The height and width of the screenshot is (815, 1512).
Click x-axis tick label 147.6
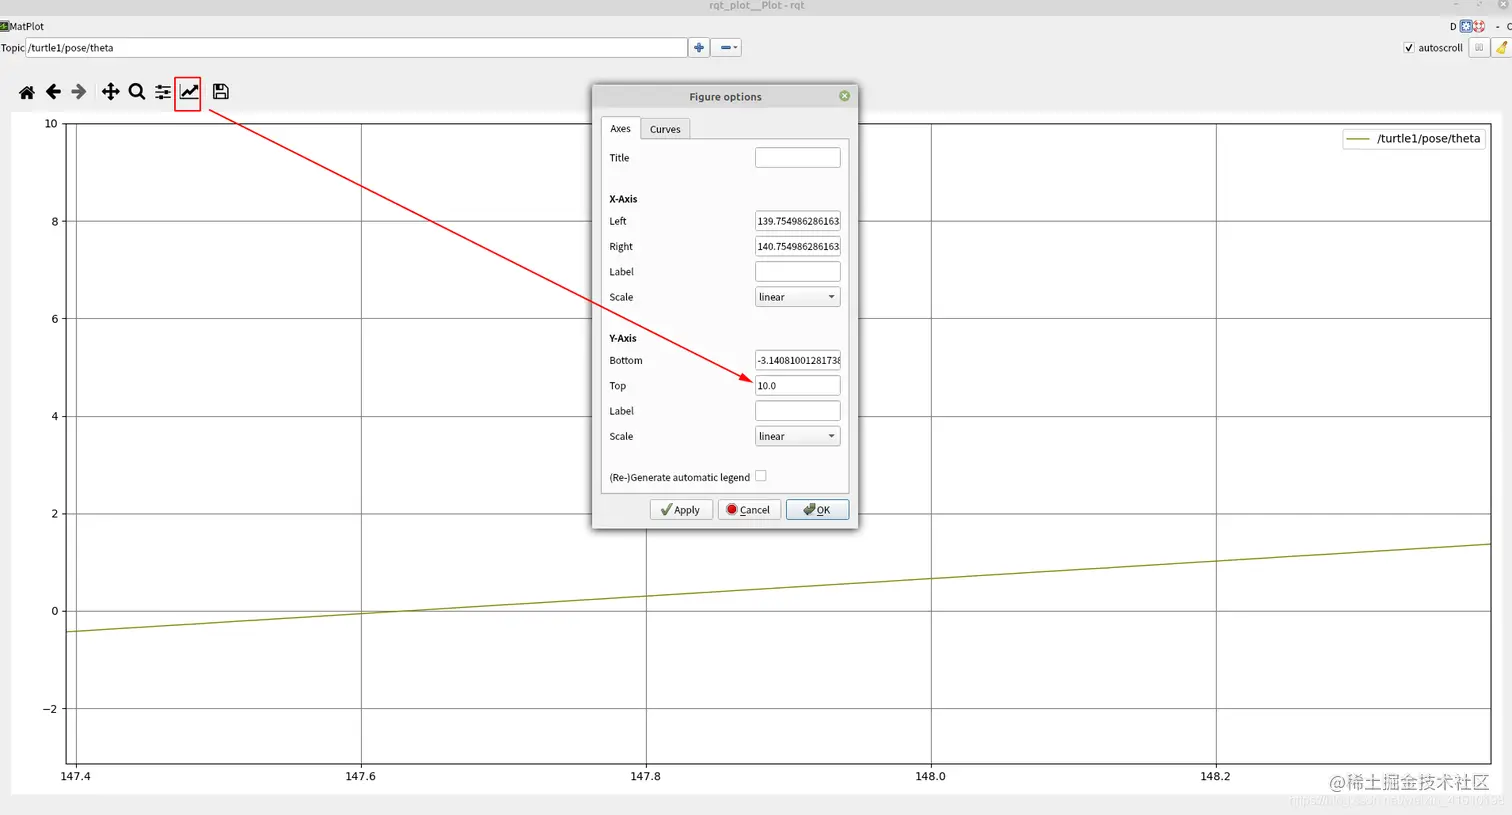coord(361,776)
